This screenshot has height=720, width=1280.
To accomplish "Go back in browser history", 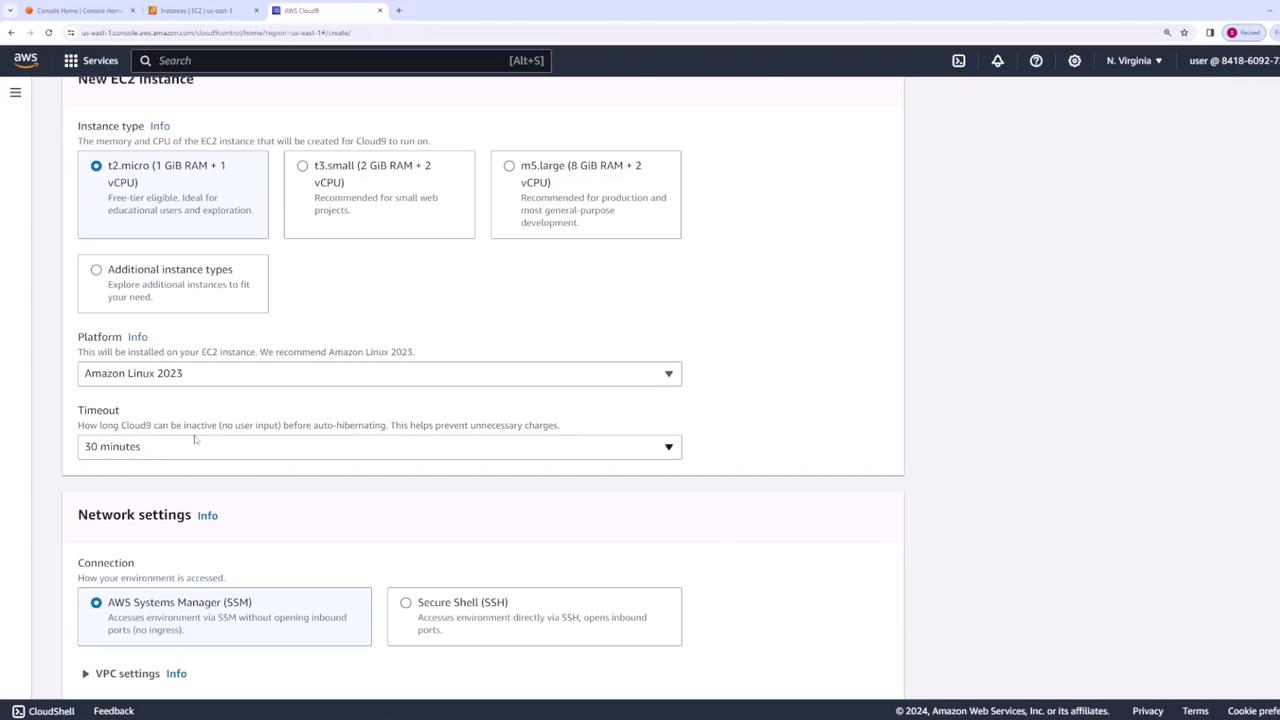I will point(11,33).
